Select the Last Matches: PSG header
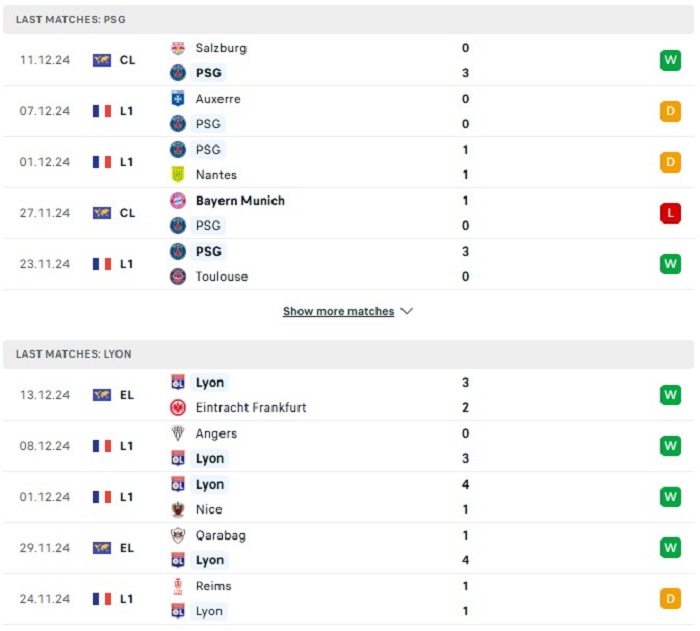700x631 pixels. click(348, 20)
